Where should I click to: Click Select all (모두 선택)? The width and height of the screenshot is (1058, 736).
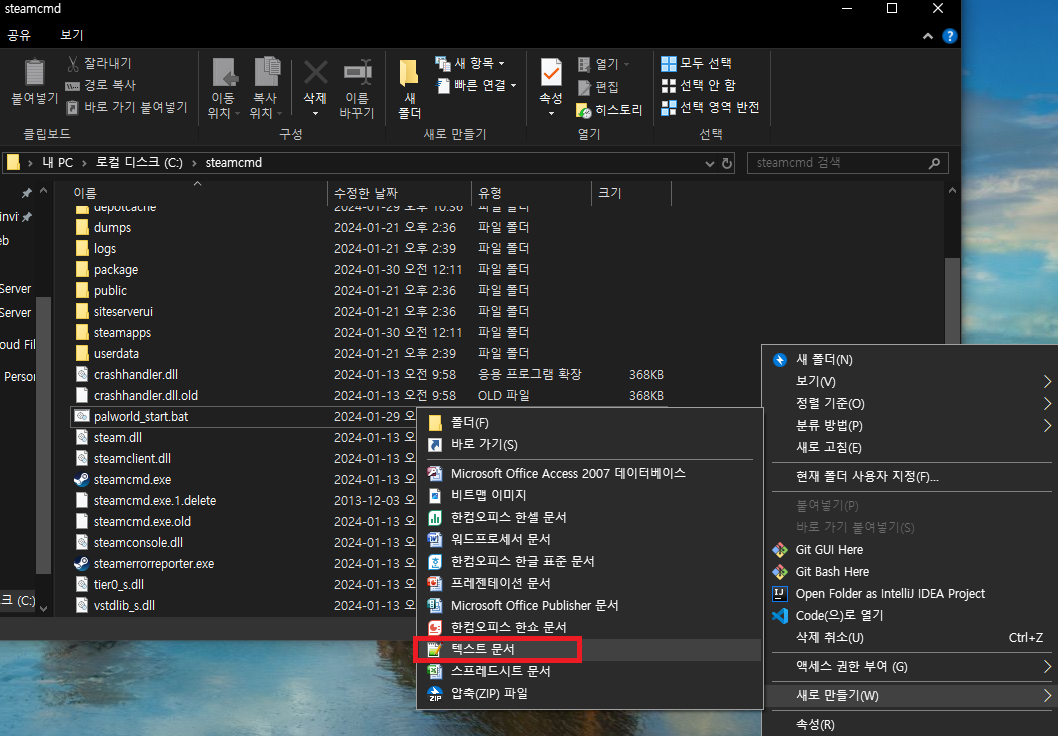[697, 63]
